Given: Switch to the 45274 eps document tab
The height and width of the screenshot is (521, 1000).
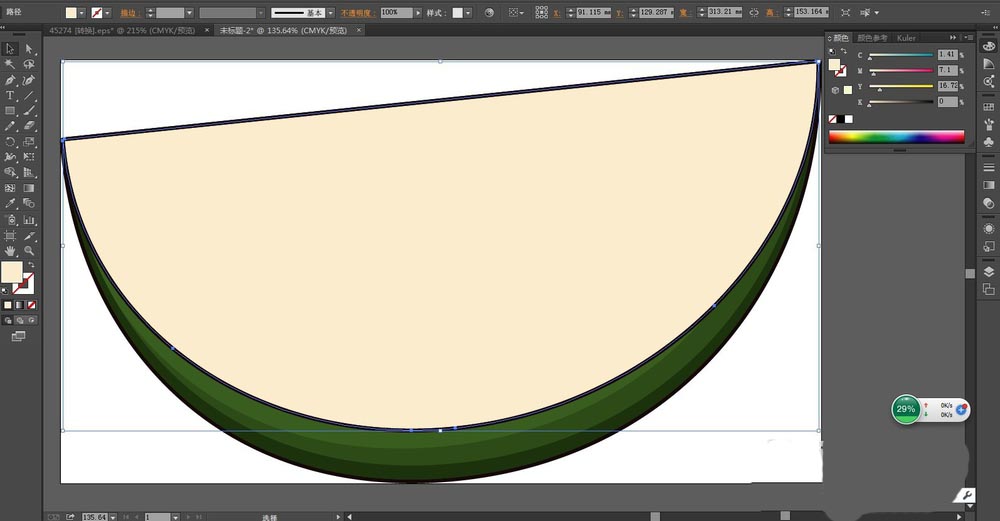Looking at the screenshot, I should (x=122, y=30).
